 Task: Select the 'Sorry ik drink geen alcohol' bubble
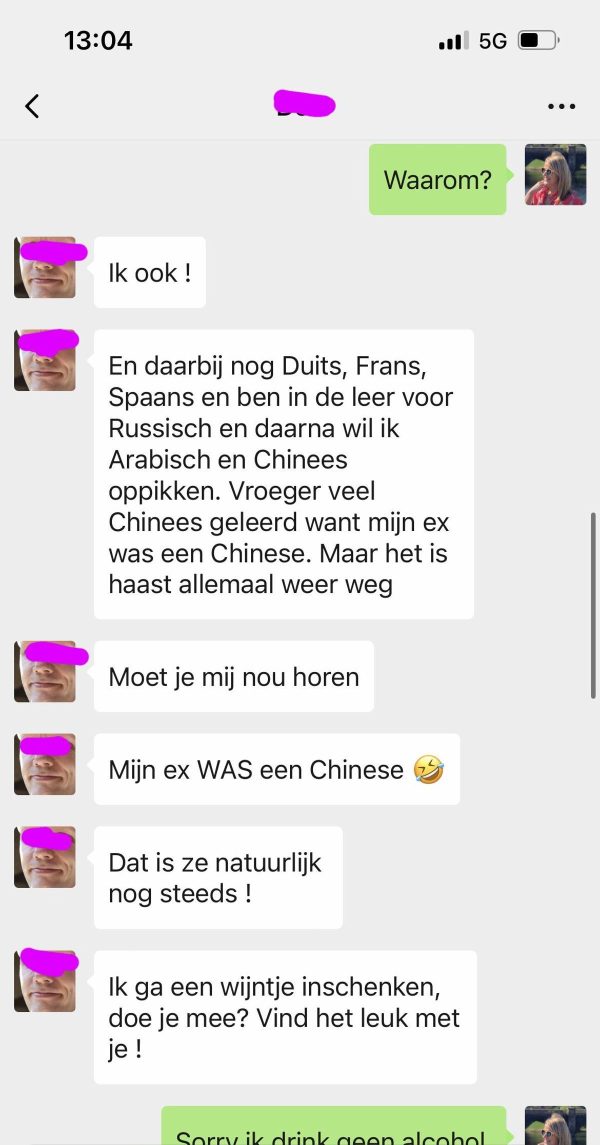point(334,1126)
